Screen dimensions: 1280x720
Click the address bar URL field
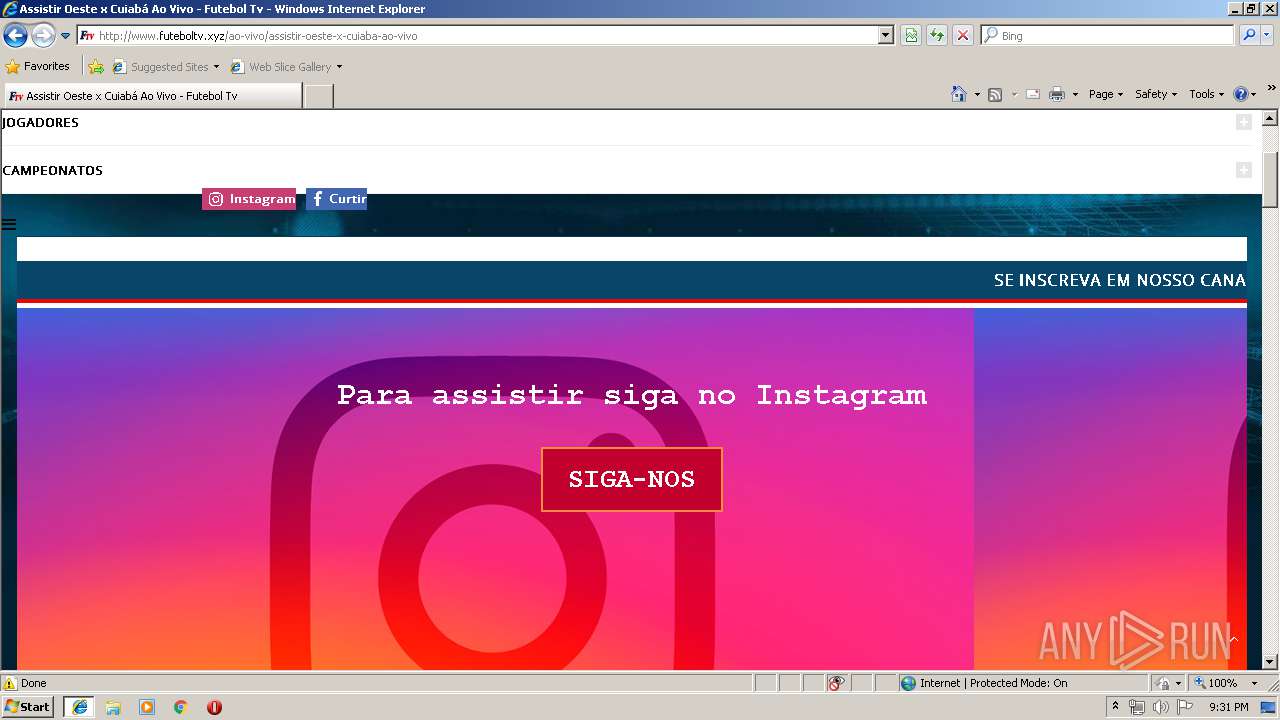point(478,36)
